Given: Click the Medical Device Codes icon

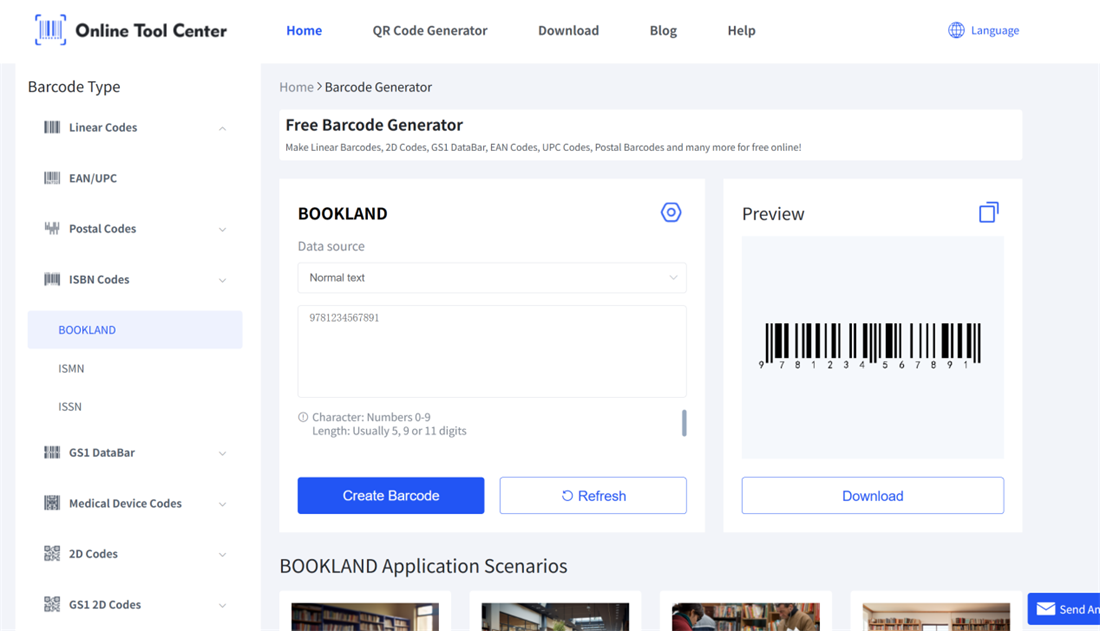Looking at the screenshot, I should click(x=52, y=503).
